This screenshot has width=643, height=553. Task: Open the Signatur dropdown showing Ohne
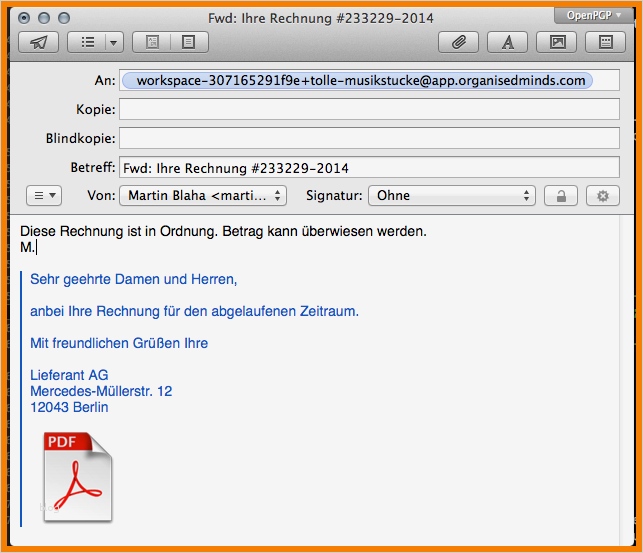point(452,196)
